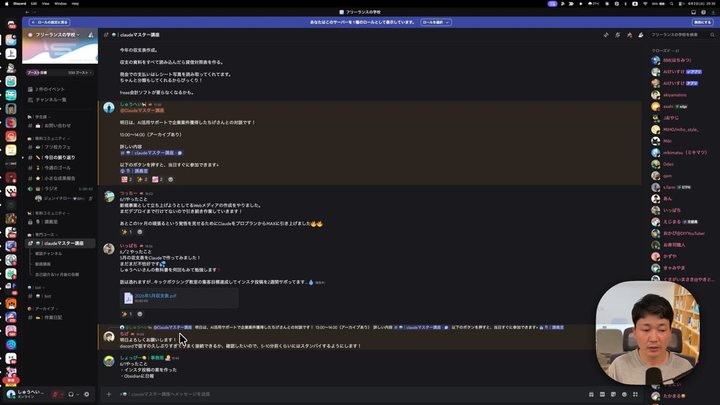
Task: Open direct messages home icon
Action: 11,25
